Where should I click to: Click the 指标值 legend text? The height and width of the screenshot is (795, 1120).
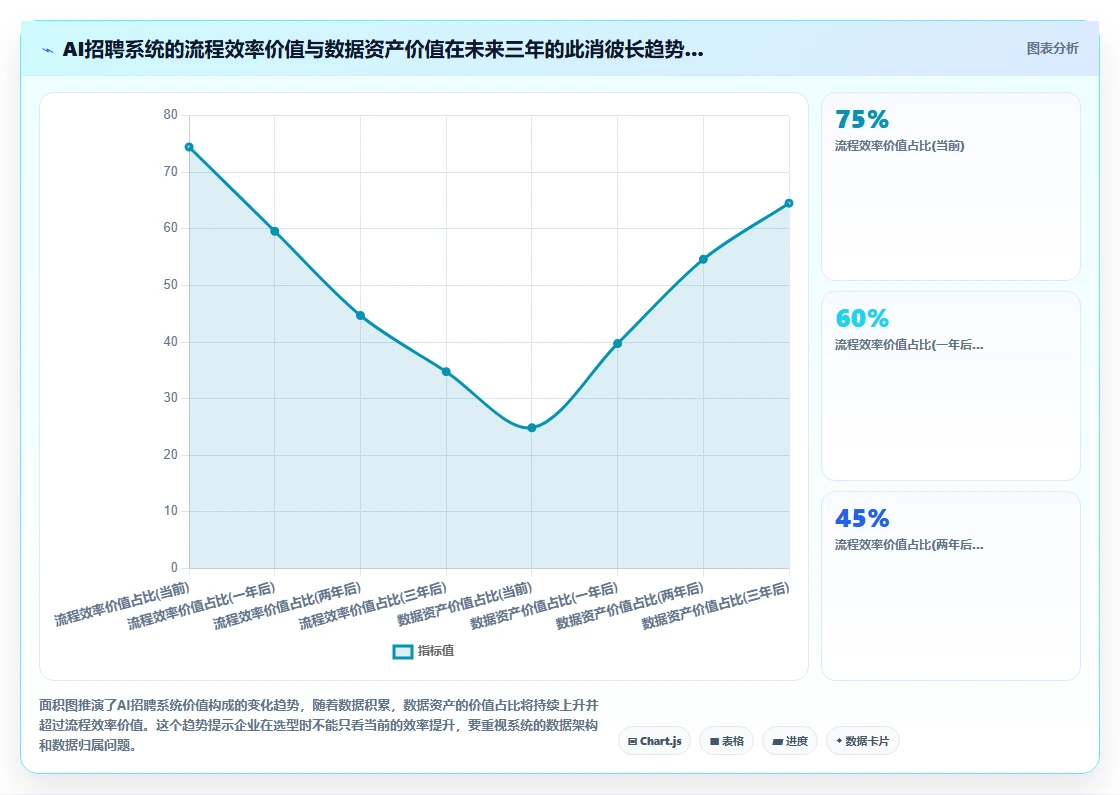tap(436, 651)
